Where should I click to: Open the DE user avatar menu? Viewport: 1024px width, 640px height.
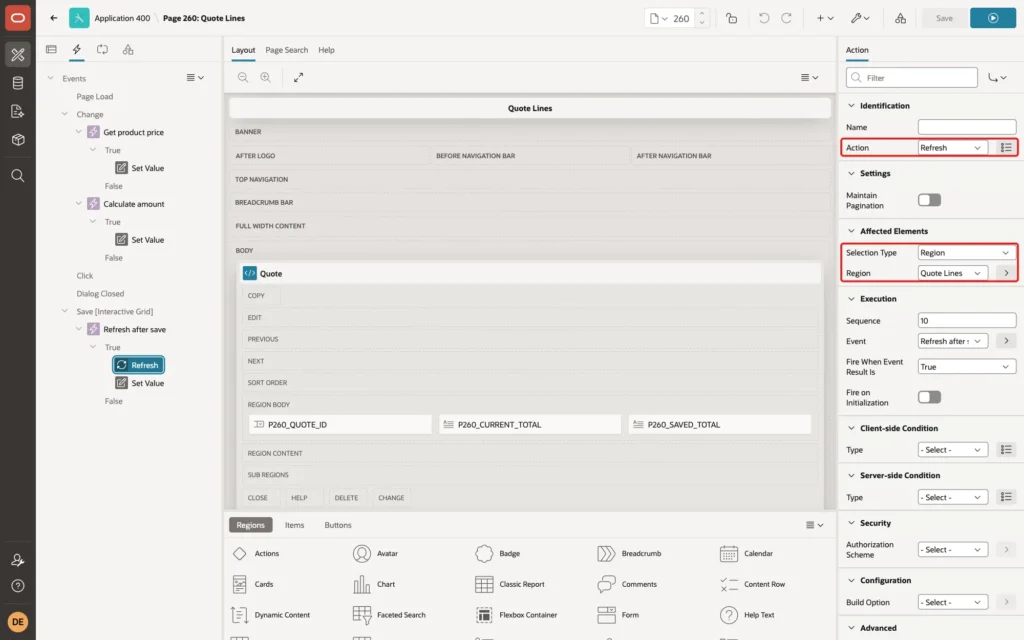pos(18,622)
